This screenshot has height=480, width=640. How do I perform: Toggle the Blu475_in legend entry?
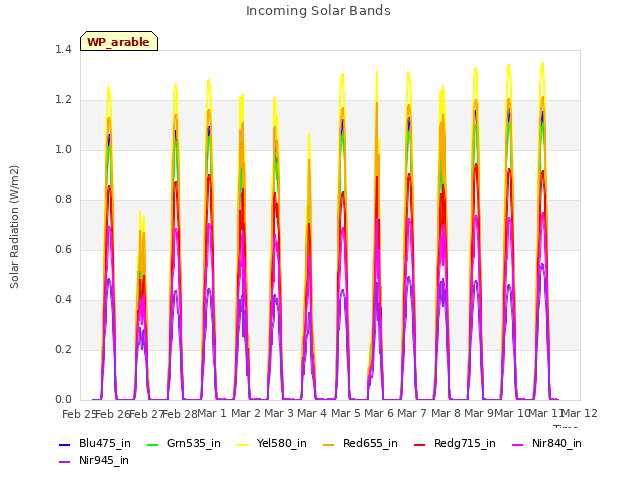click(x=95, y=444)
